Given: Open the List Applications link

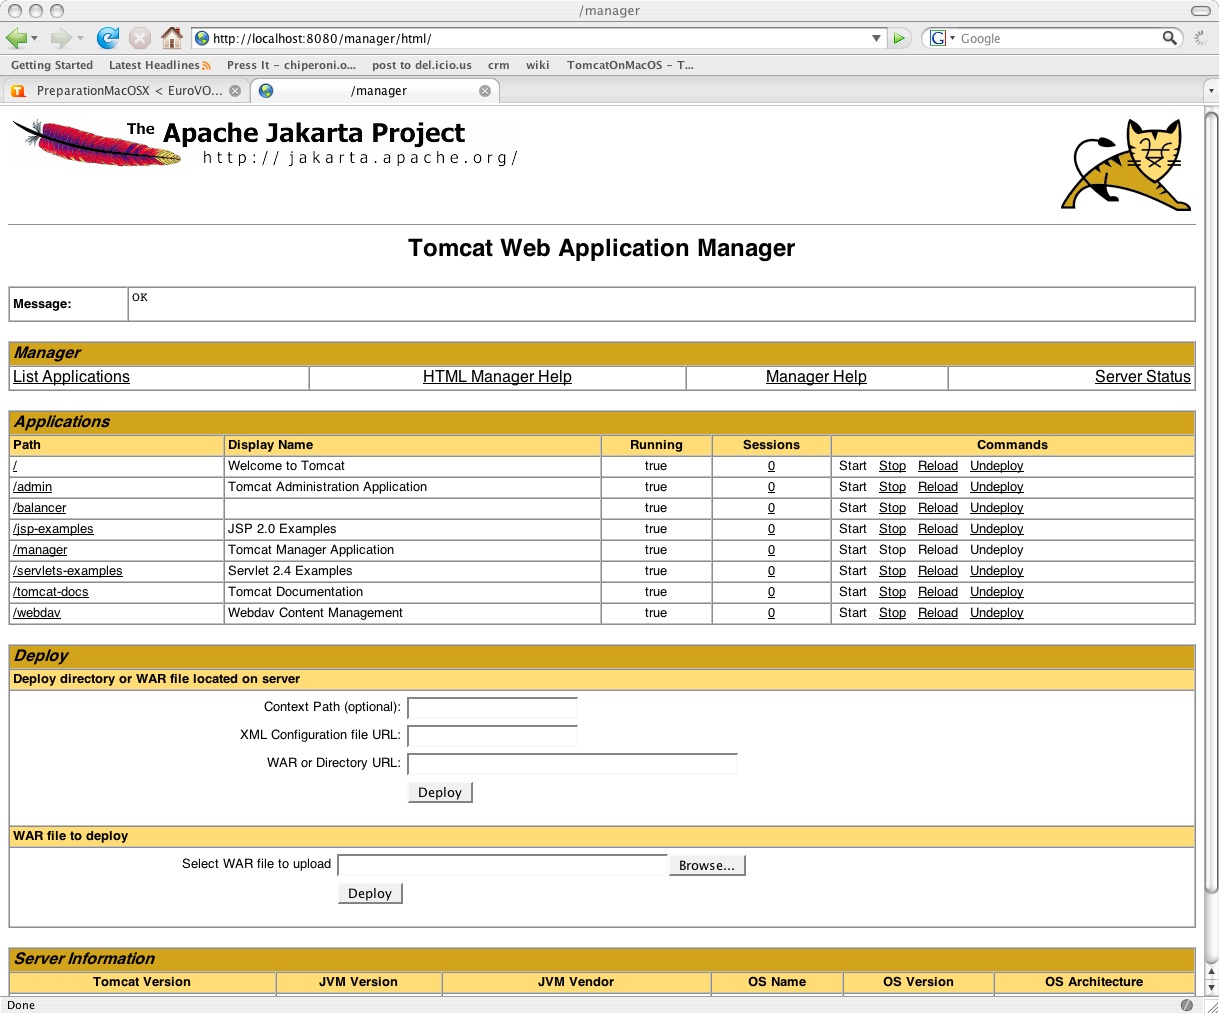Looking at the screenshot, I should coord(71,377).
